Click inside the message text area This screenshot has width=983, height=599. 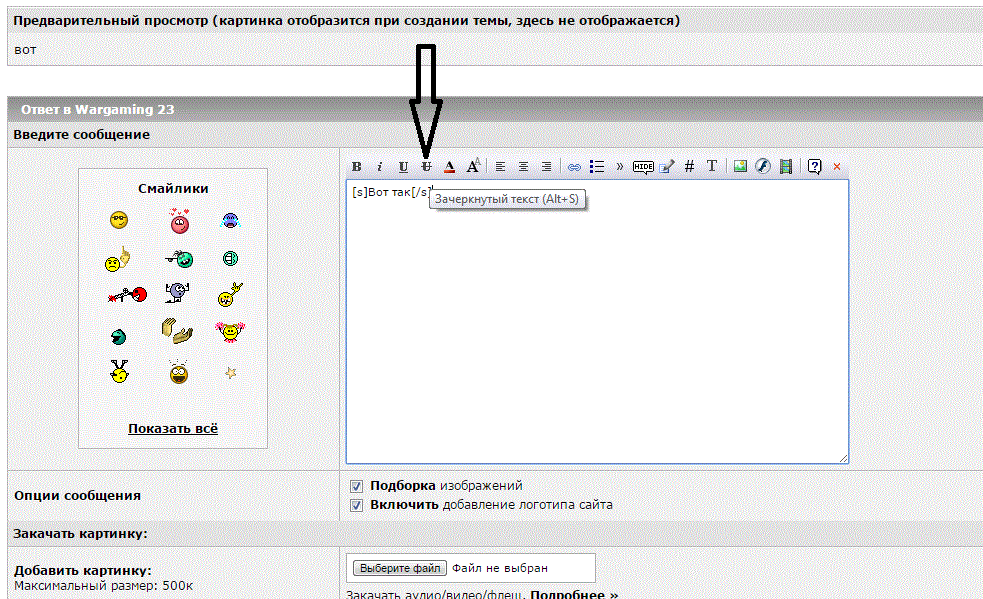coord(597,322)
